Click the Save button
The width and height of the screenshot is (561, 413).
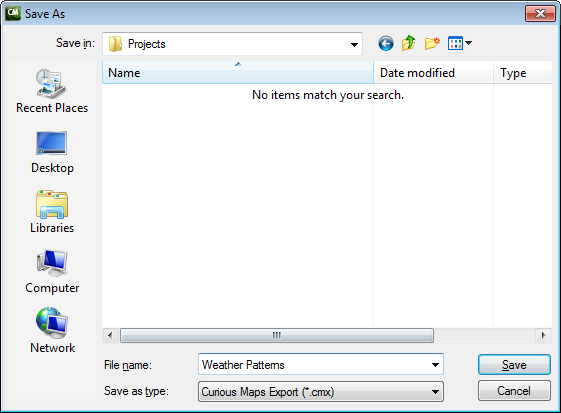(514, 365)
